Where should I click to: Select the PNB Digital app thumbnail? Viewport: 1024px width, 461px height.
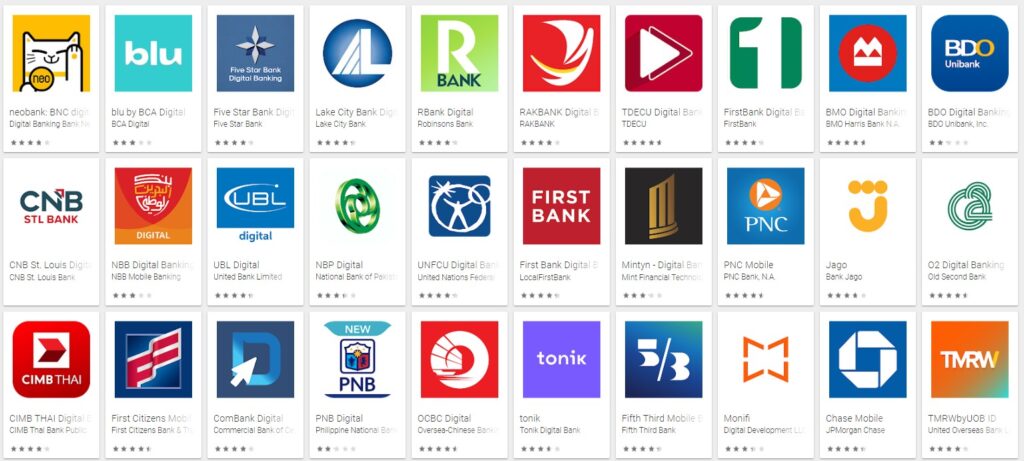tap(357, 359)
